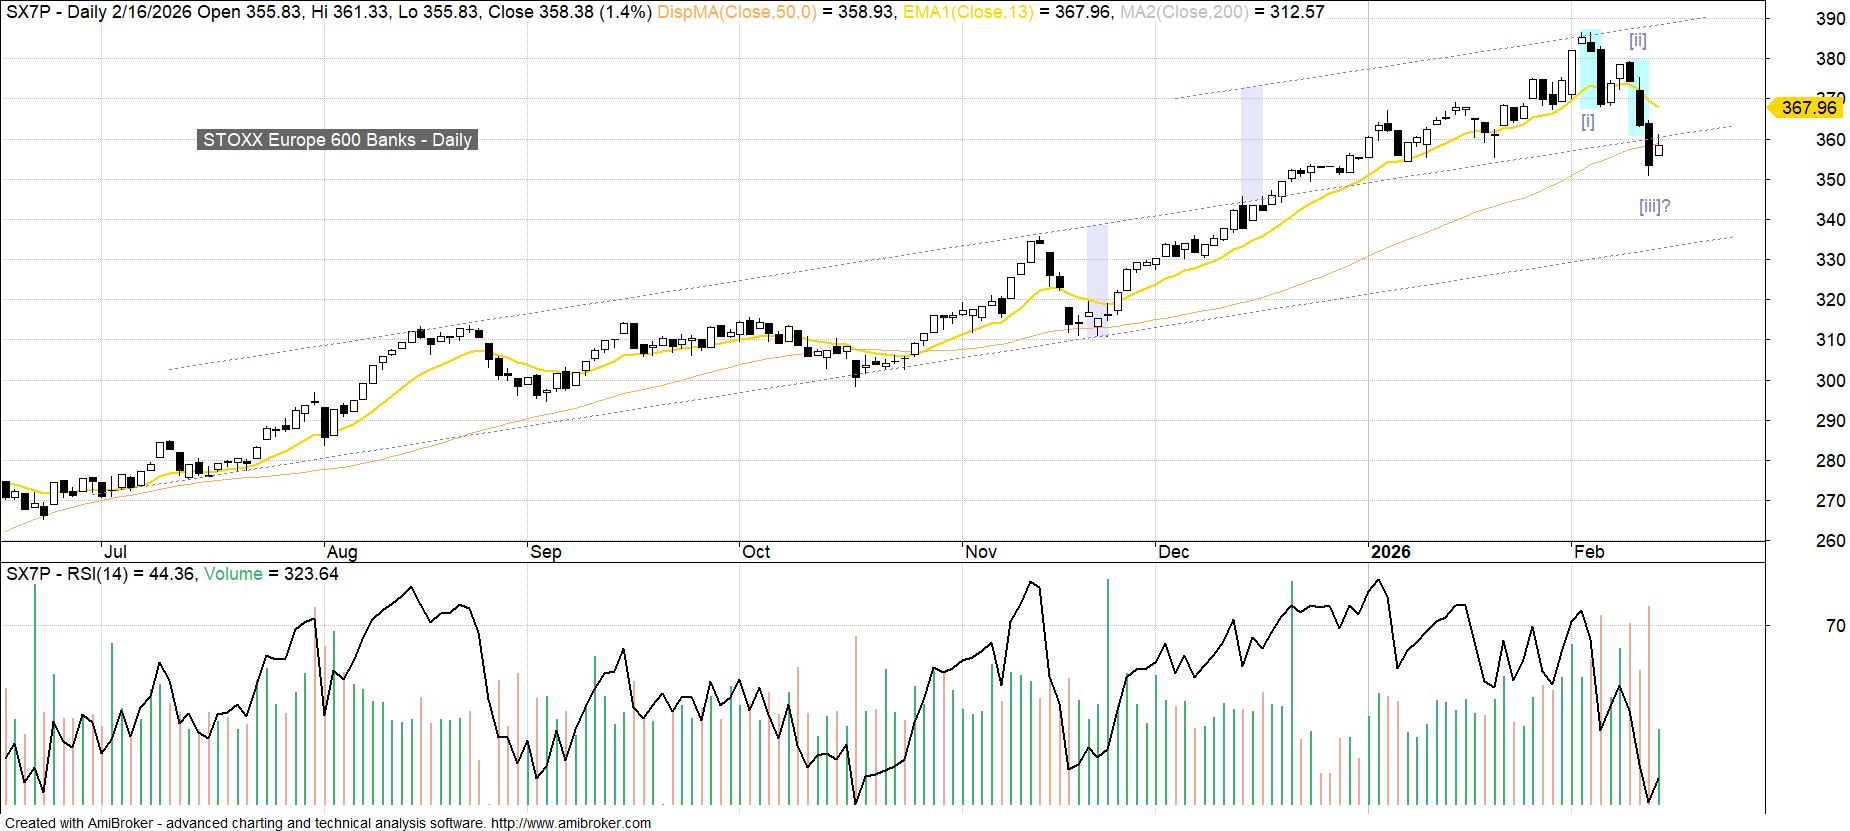
Task: Click the 2026 year marker
Action: [x=1390, y=552]
